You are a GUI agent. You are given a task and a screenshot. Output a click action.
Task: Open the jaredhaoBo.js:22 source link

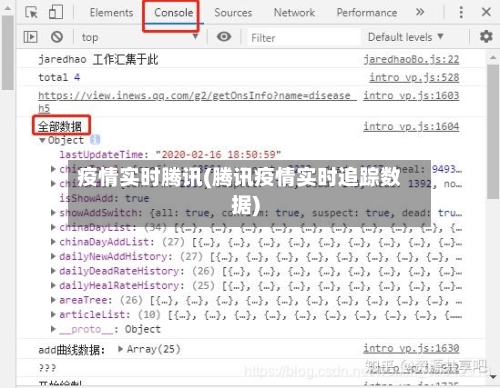click(411, 60)
